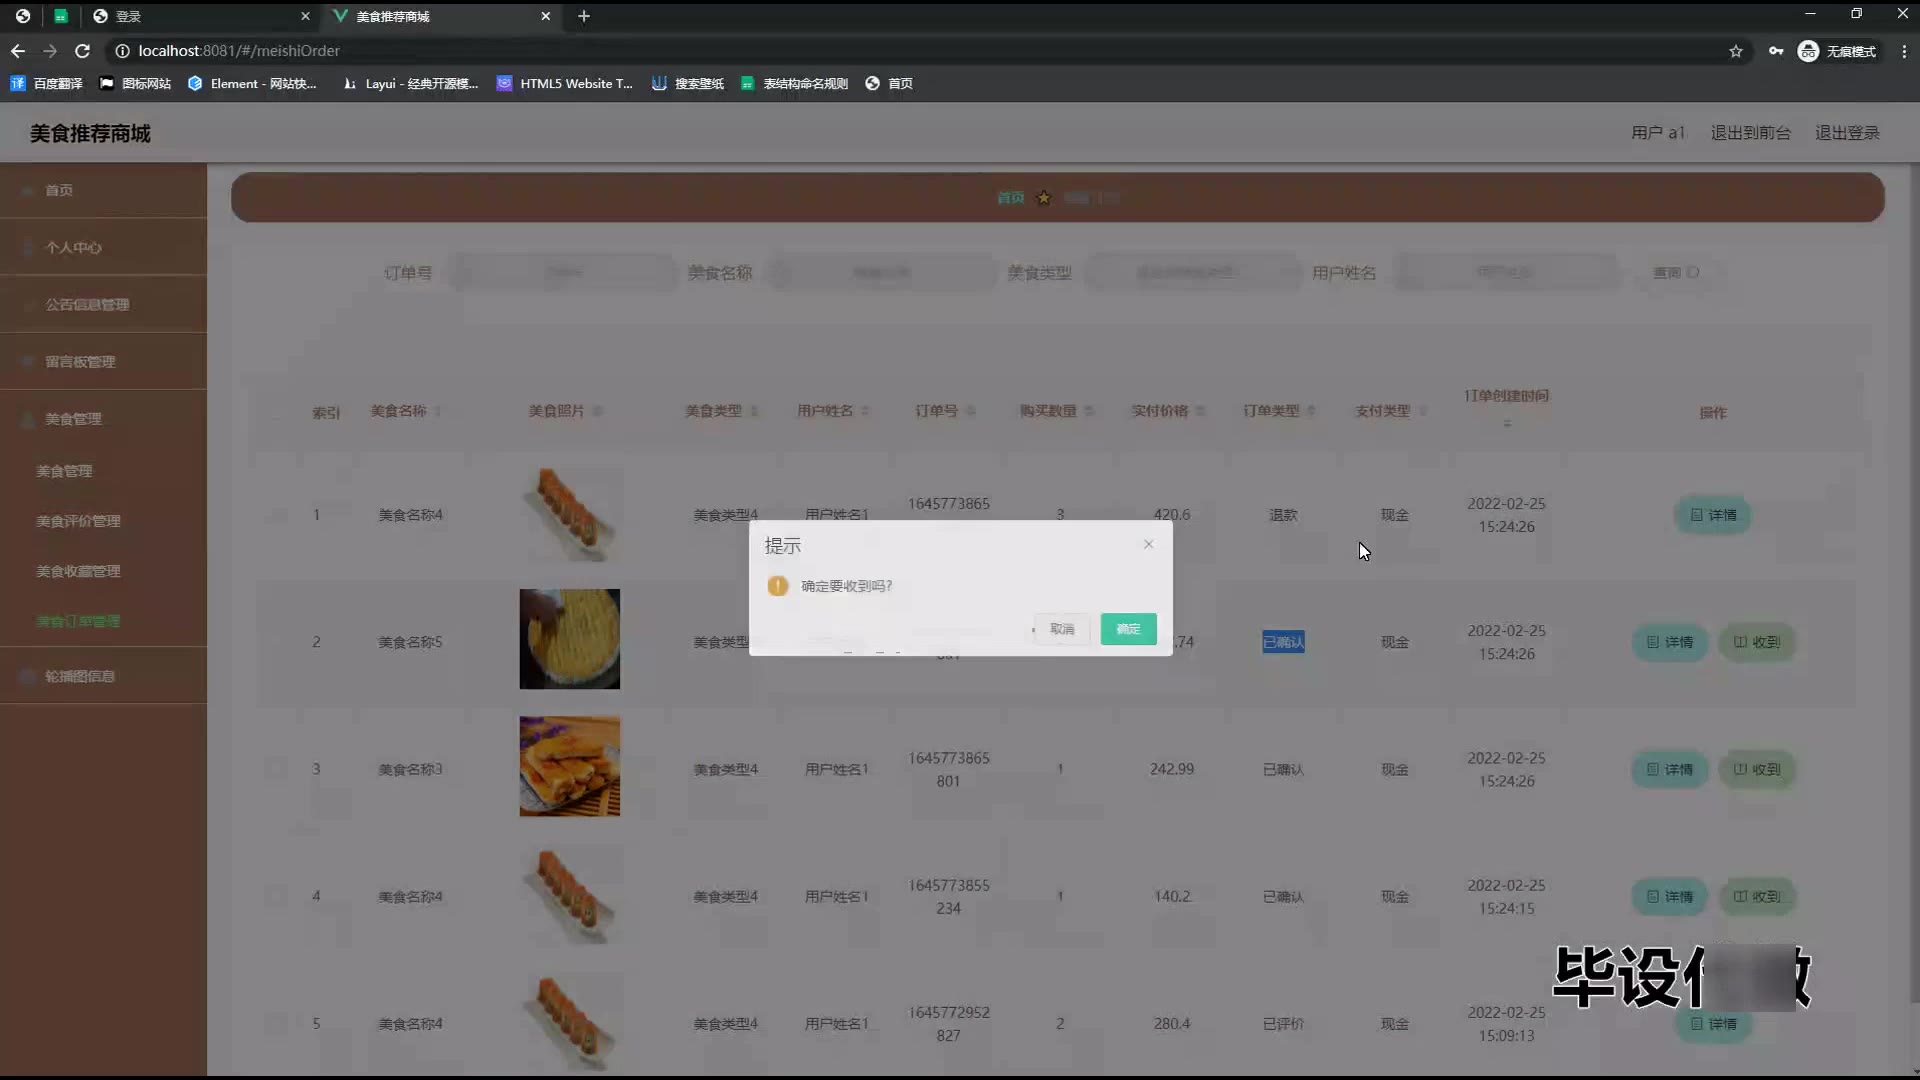The width and height of the screenshot is (1920, 1080).
Task: Expand 轮播图信息 sidebar menu
Action: point(103,676)
